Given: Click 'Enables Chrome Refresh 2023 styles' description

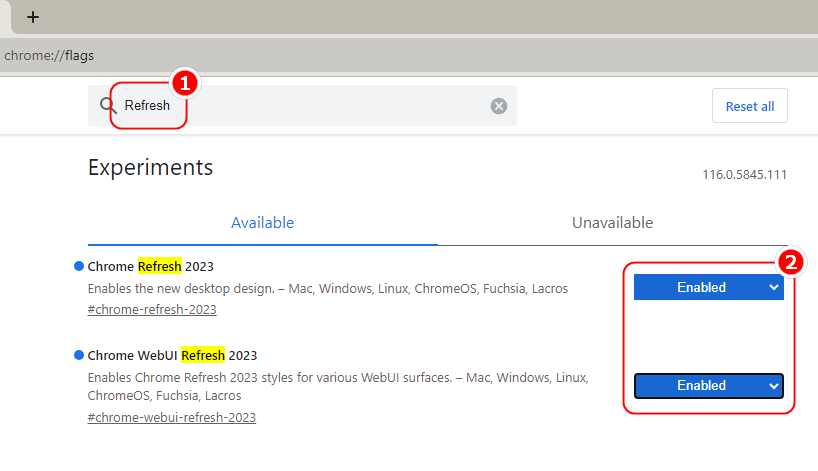Looking at the screenshot, I should (338, 386).
